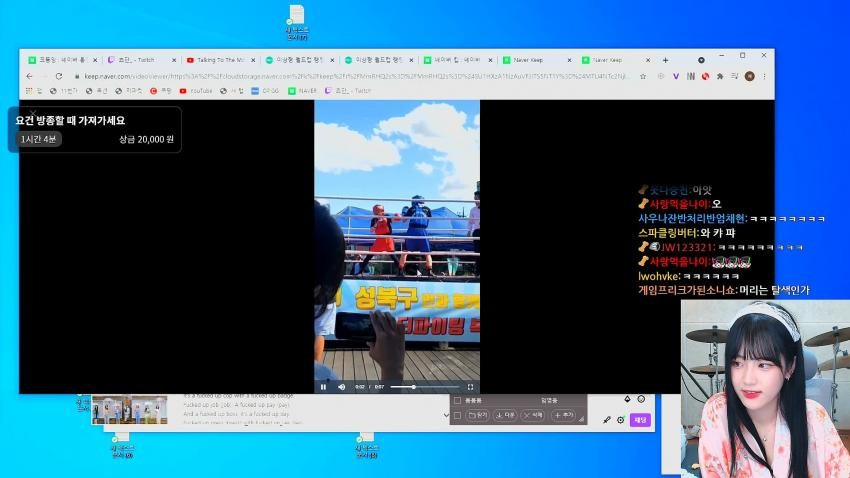The height and width of the screenshot is (478, 850).
Task: Open the Chrome profile avatar
Action: pos(750,76)
